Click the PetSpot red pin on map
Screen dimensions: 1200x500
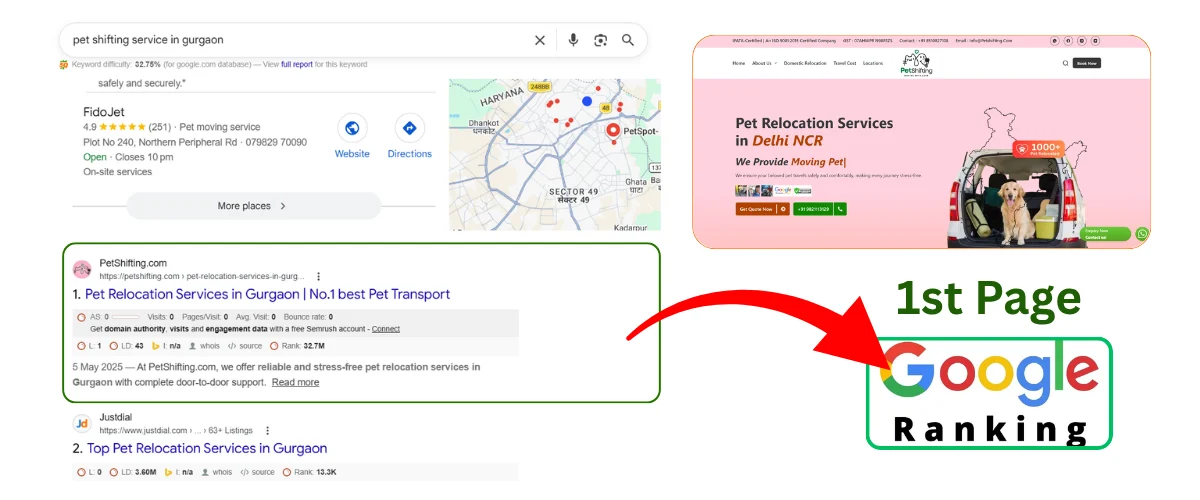(x=613, y=130)
